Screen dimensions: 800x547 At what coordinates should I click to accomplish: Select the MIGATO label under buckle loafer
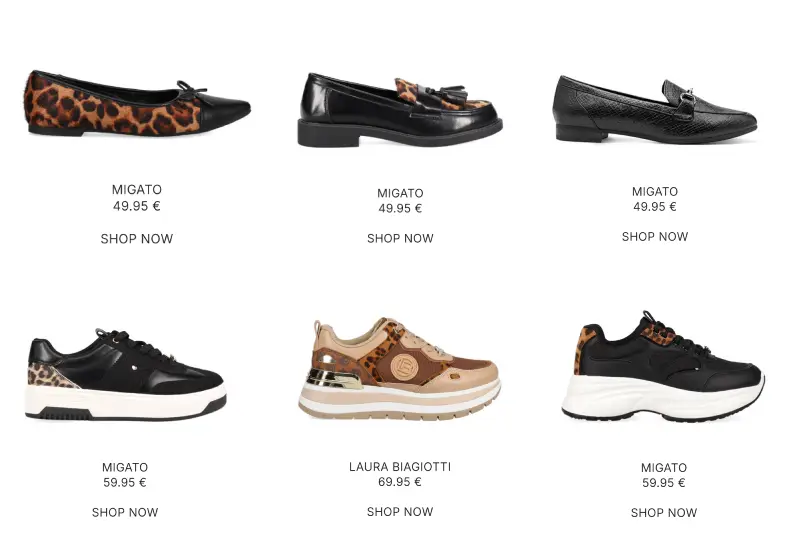(655, 192)
